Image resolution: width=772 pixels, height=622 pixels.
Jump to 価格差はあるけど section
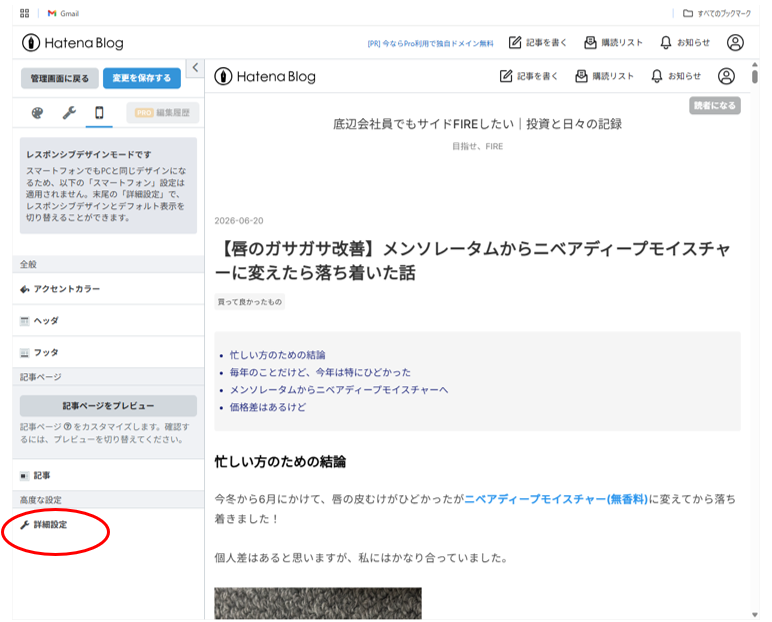pyautogui.click(x=268, y=407)
